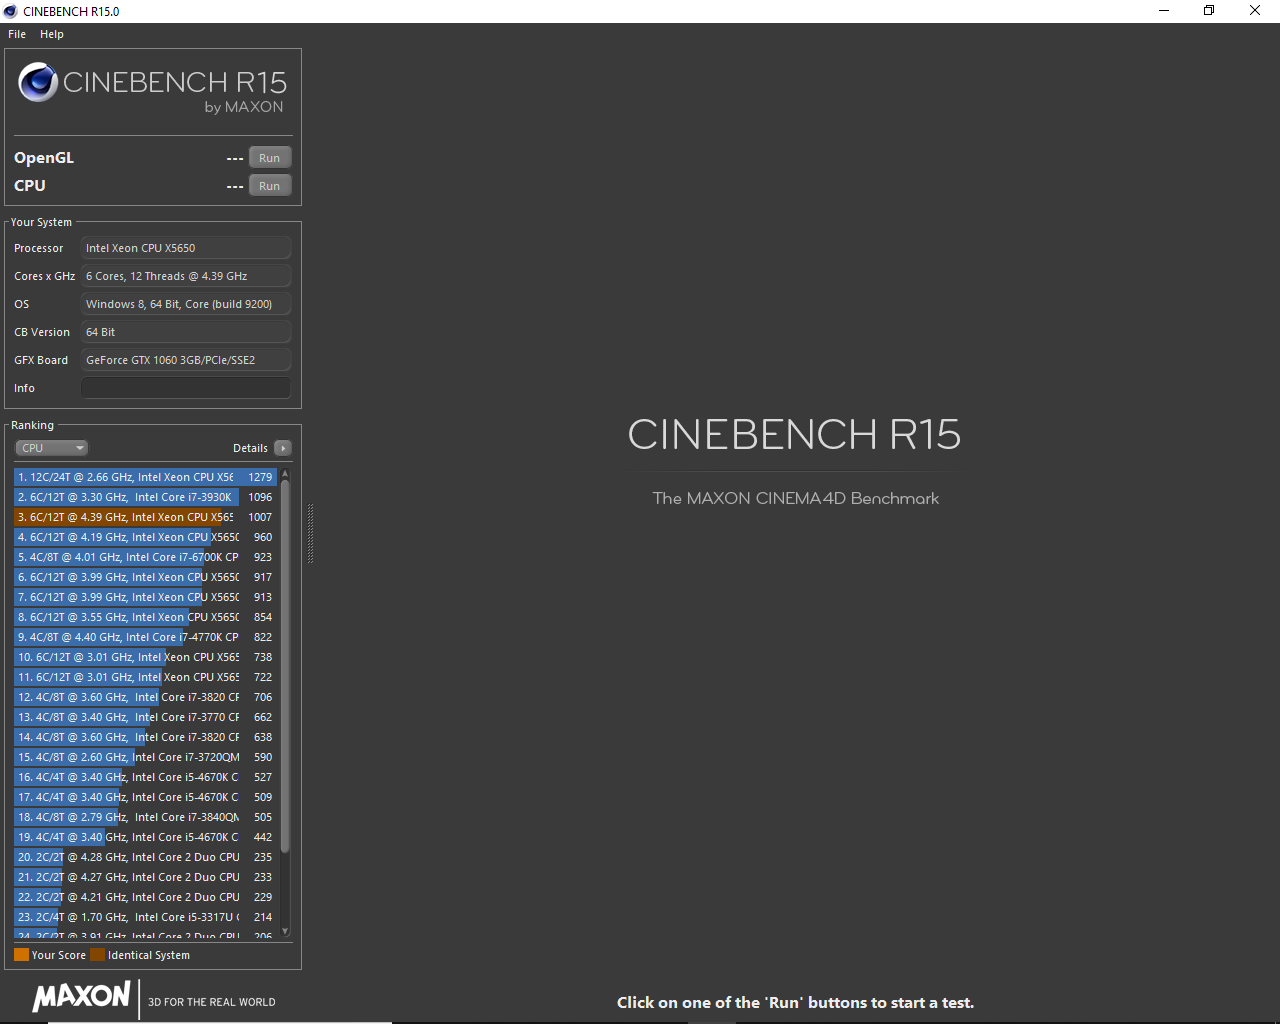Screen dimensions: 1280x1024
Task: Open the Help menu
Action: [52, 34]
